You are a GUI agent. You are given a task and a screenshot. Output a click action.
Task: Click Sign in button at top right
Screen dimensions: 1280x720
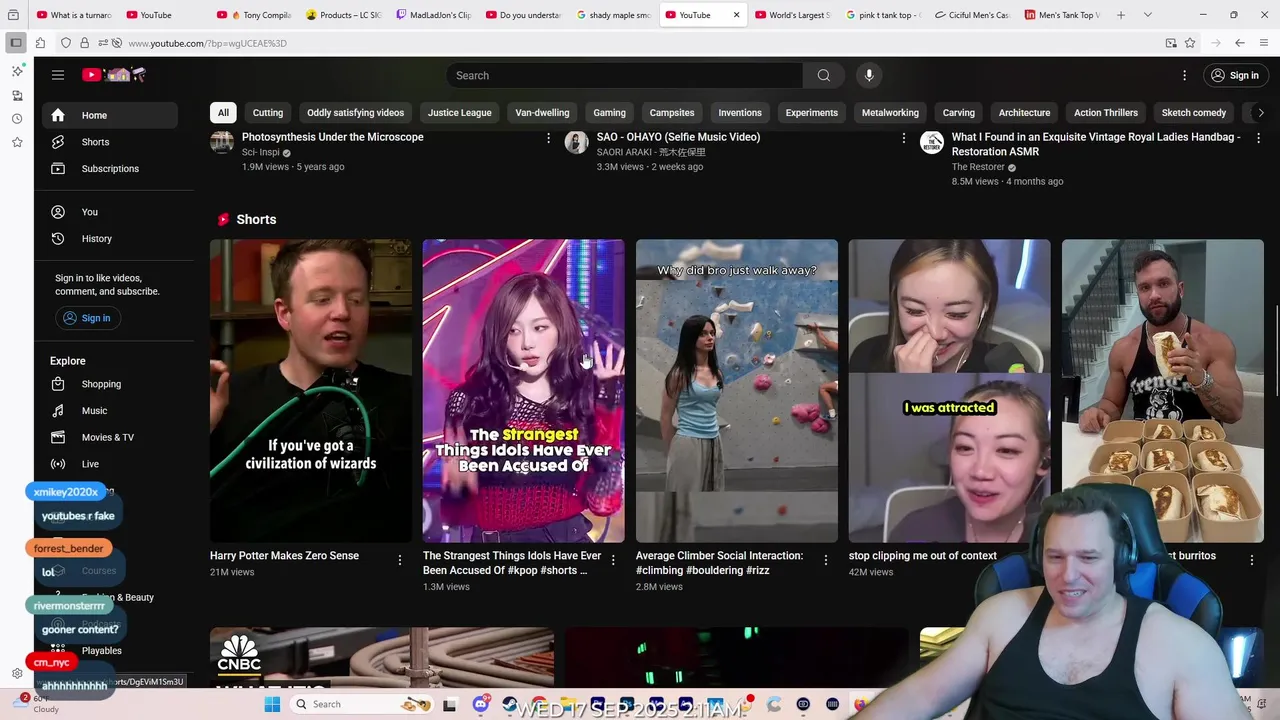(x=1234, y=75)
